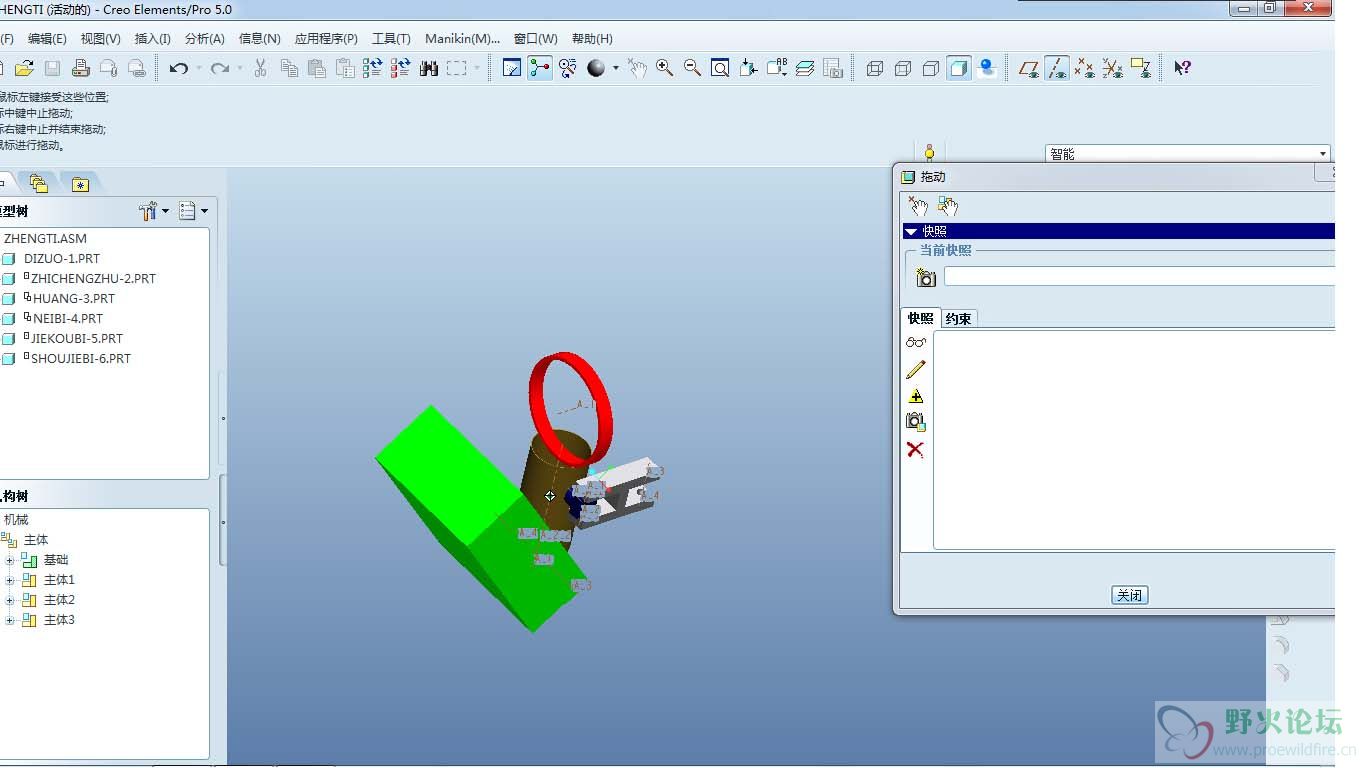Screen dimensions: 1366x768
Task: Click the Layers icon in toolbar
Action: 805,68
